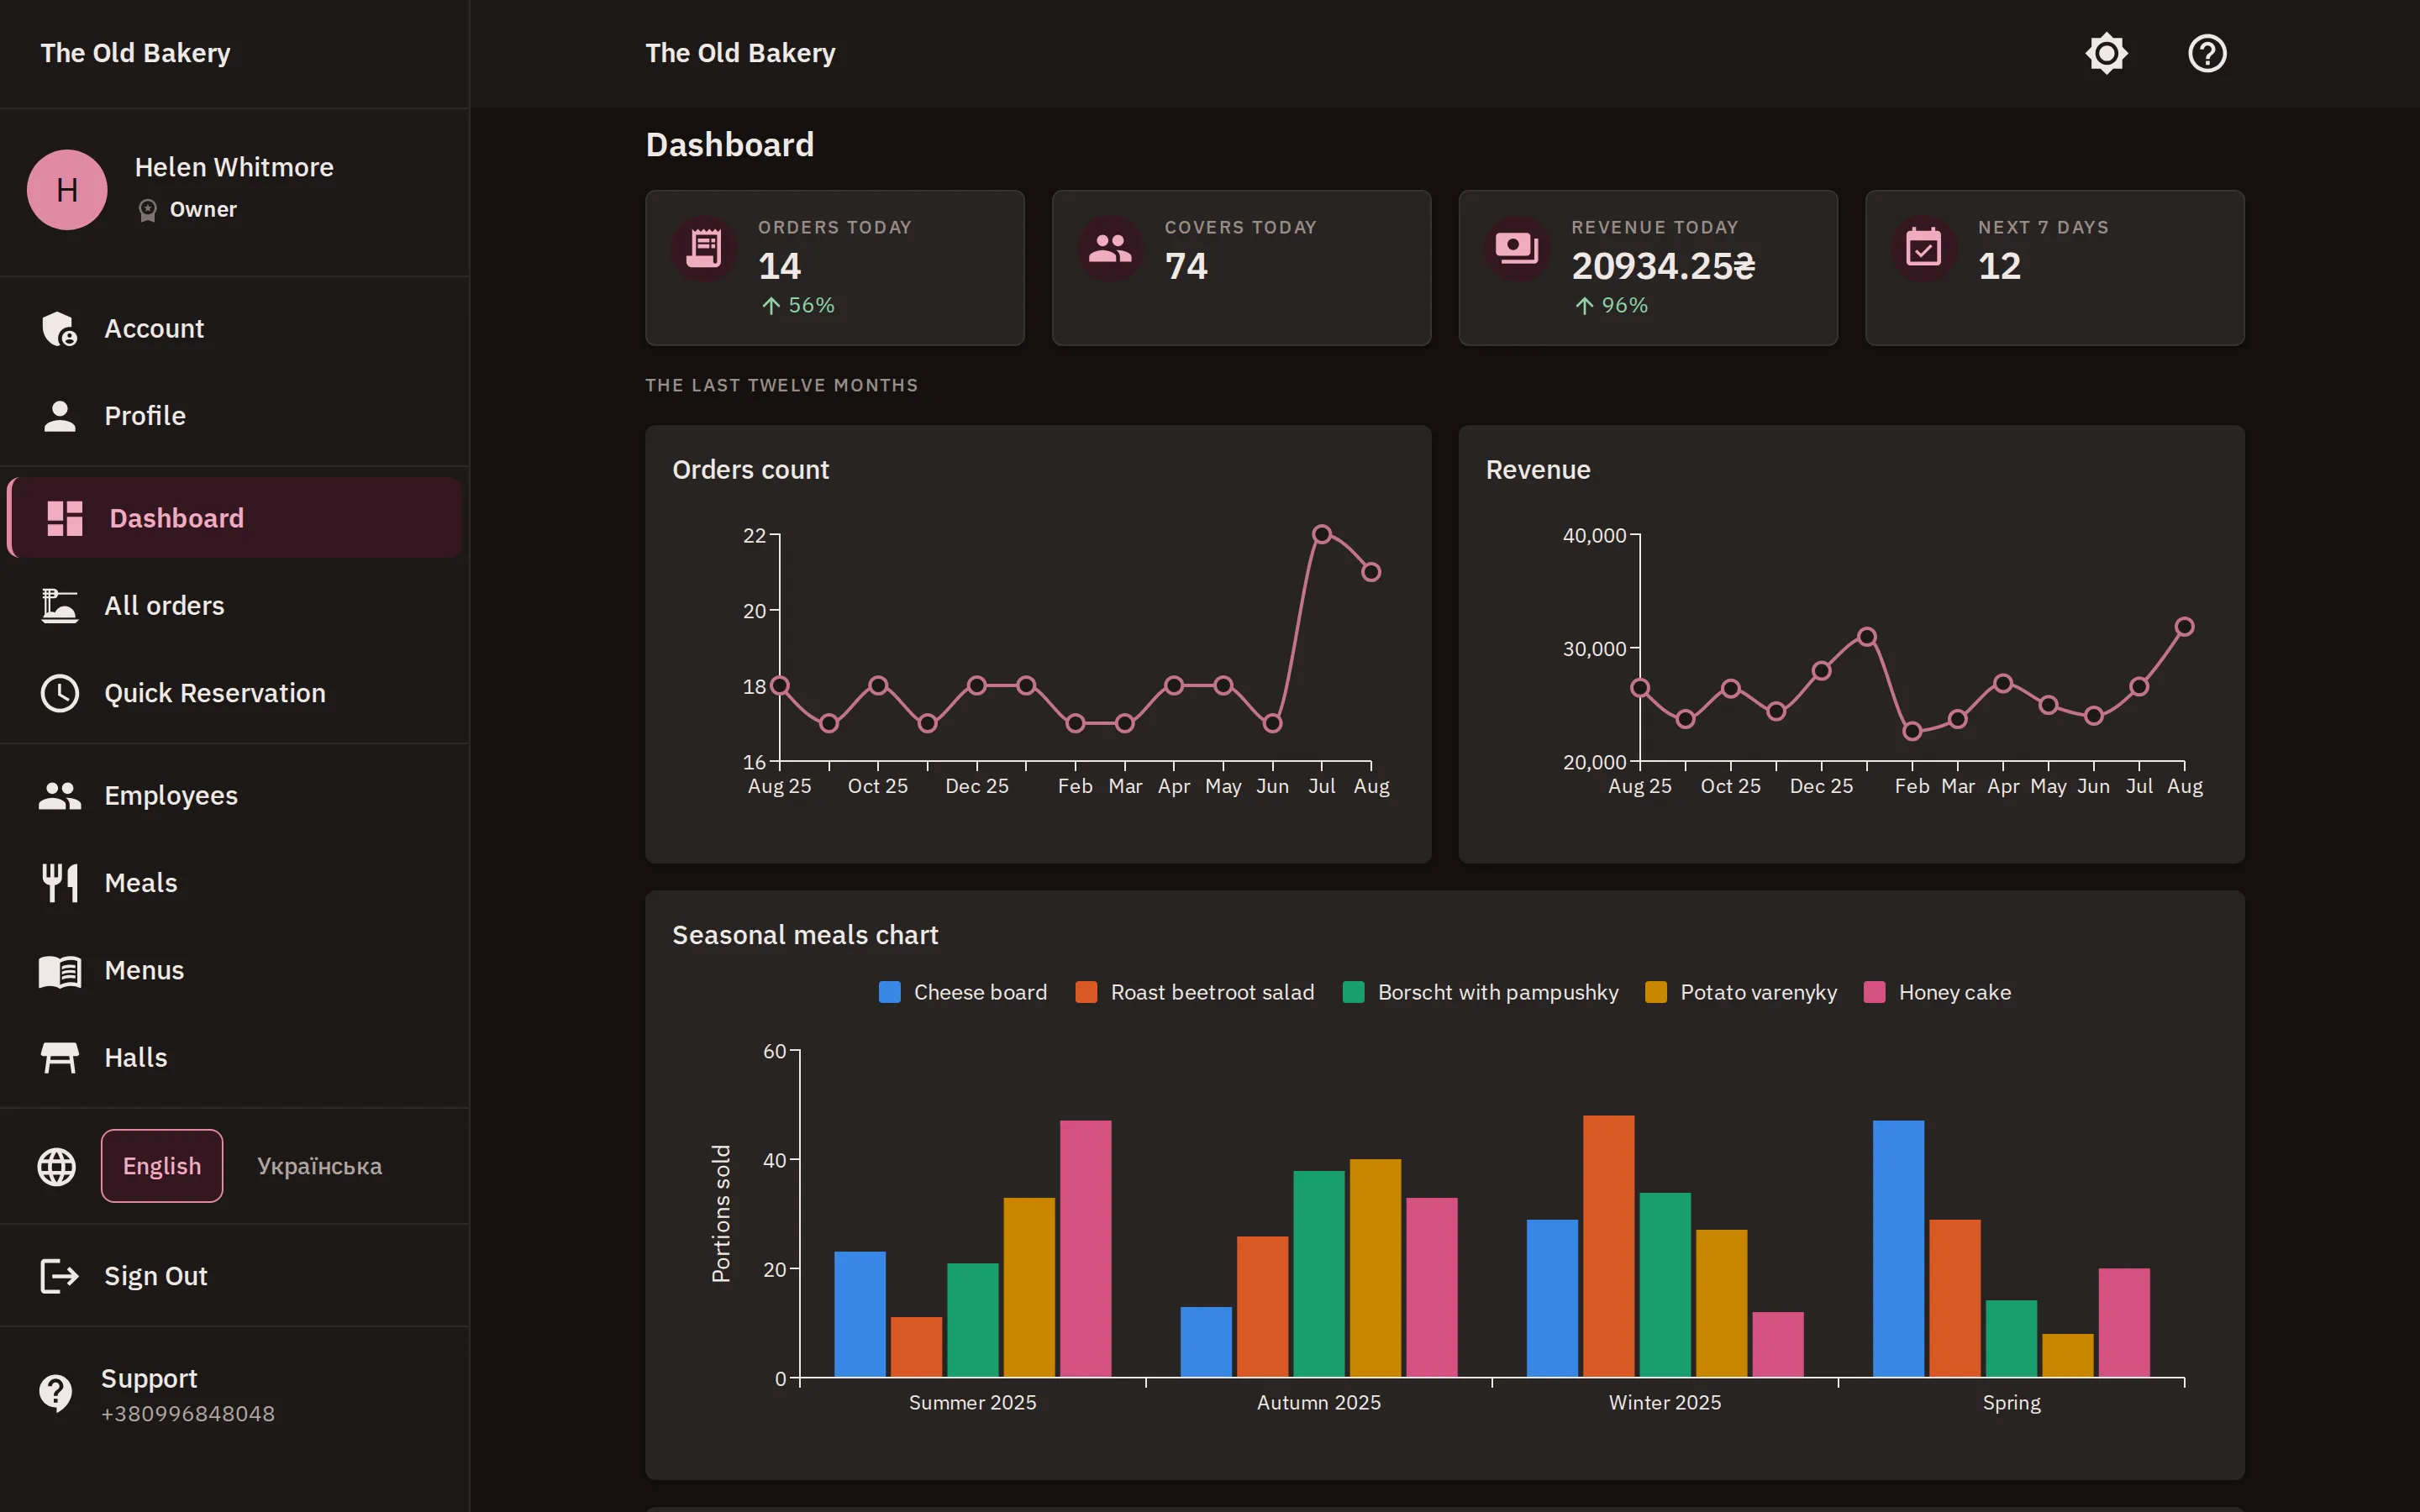Click the Sign Out arrow icon
Viewport: 2420px width, 1512px height.
pyautogui.click(x=60, y=1276)
